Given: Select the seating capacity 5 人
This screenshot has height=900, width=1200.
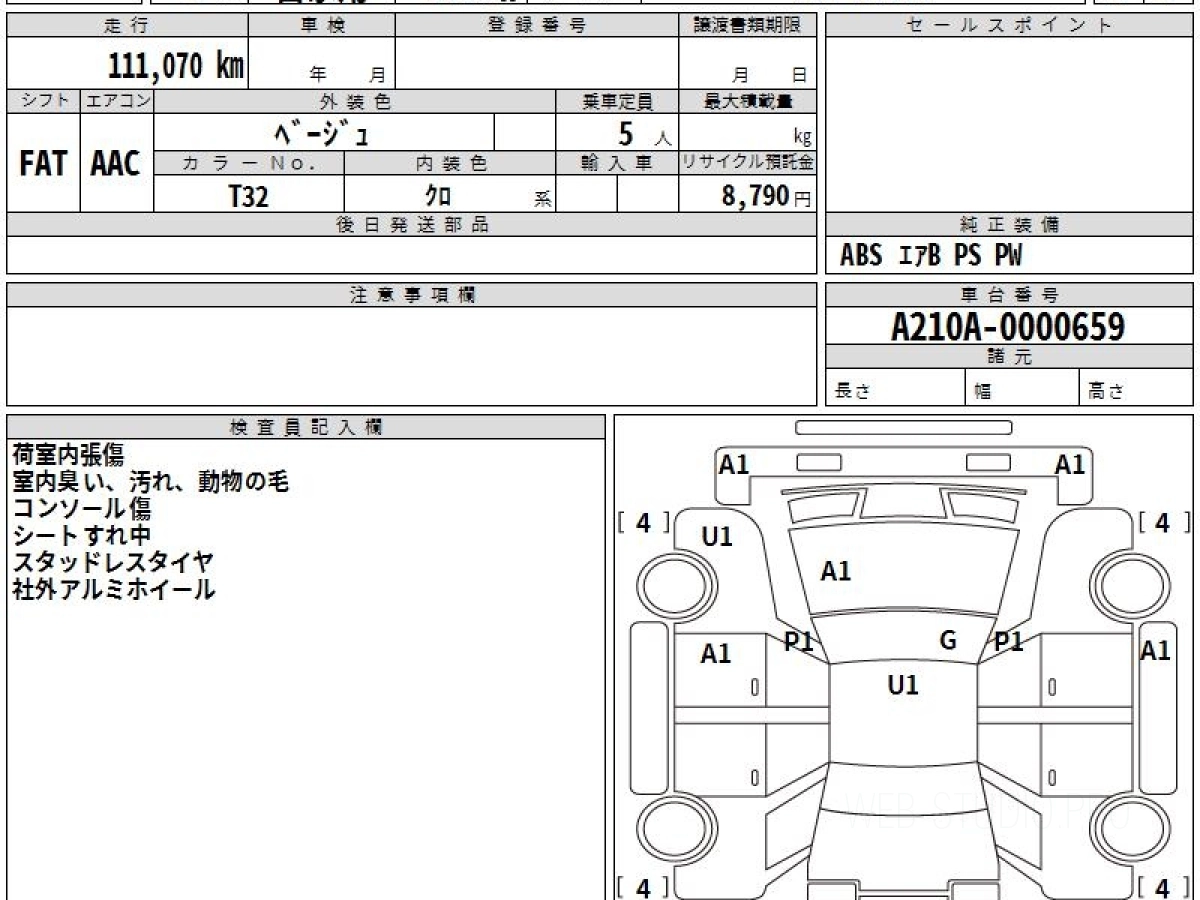Looking at the screenshot, I should pos(643,134).
